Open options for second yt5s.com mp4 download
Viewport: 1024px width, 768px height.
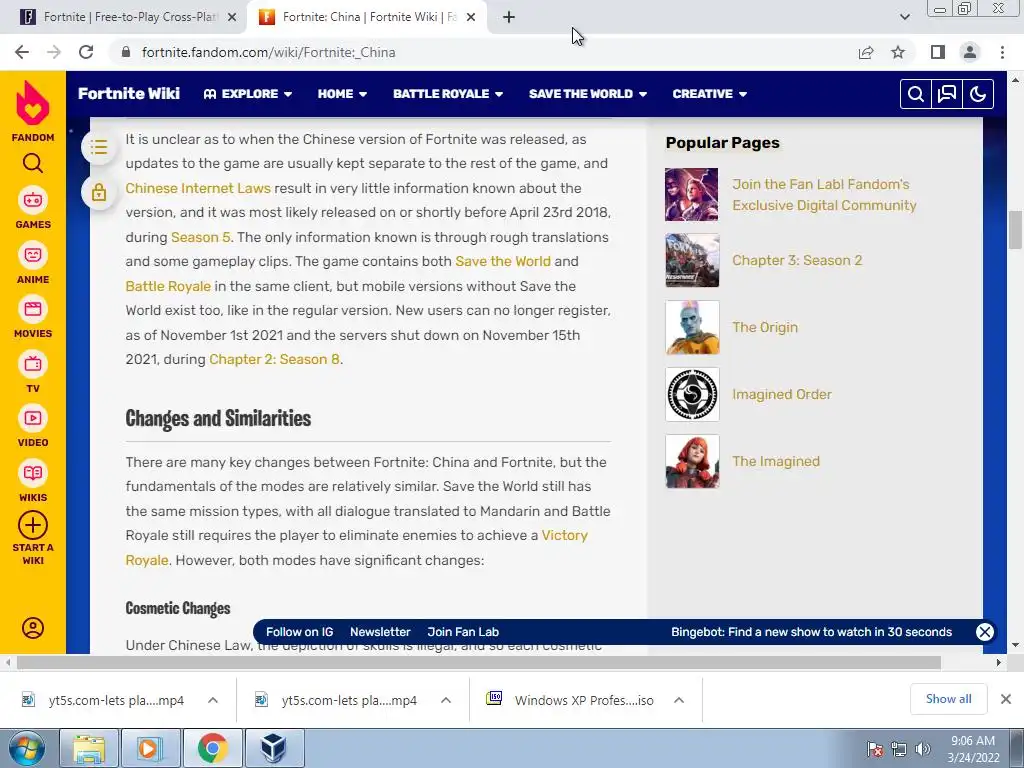(446, 700)
